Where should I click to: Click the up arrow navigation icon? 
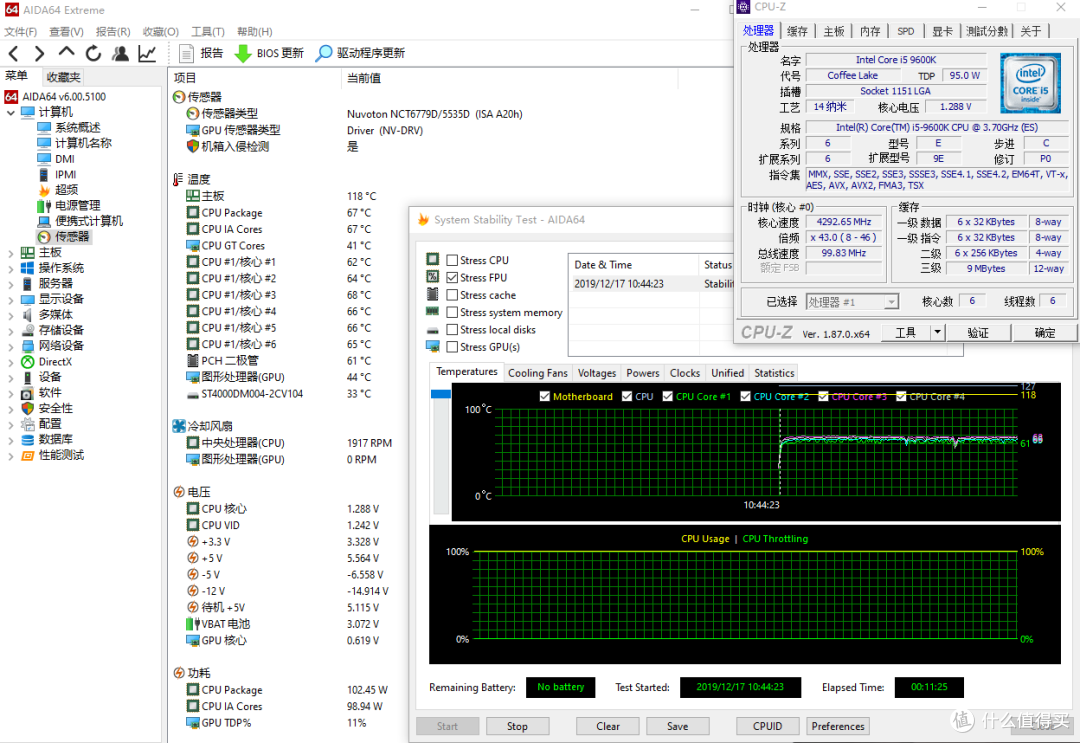click(x=66, y=52)
